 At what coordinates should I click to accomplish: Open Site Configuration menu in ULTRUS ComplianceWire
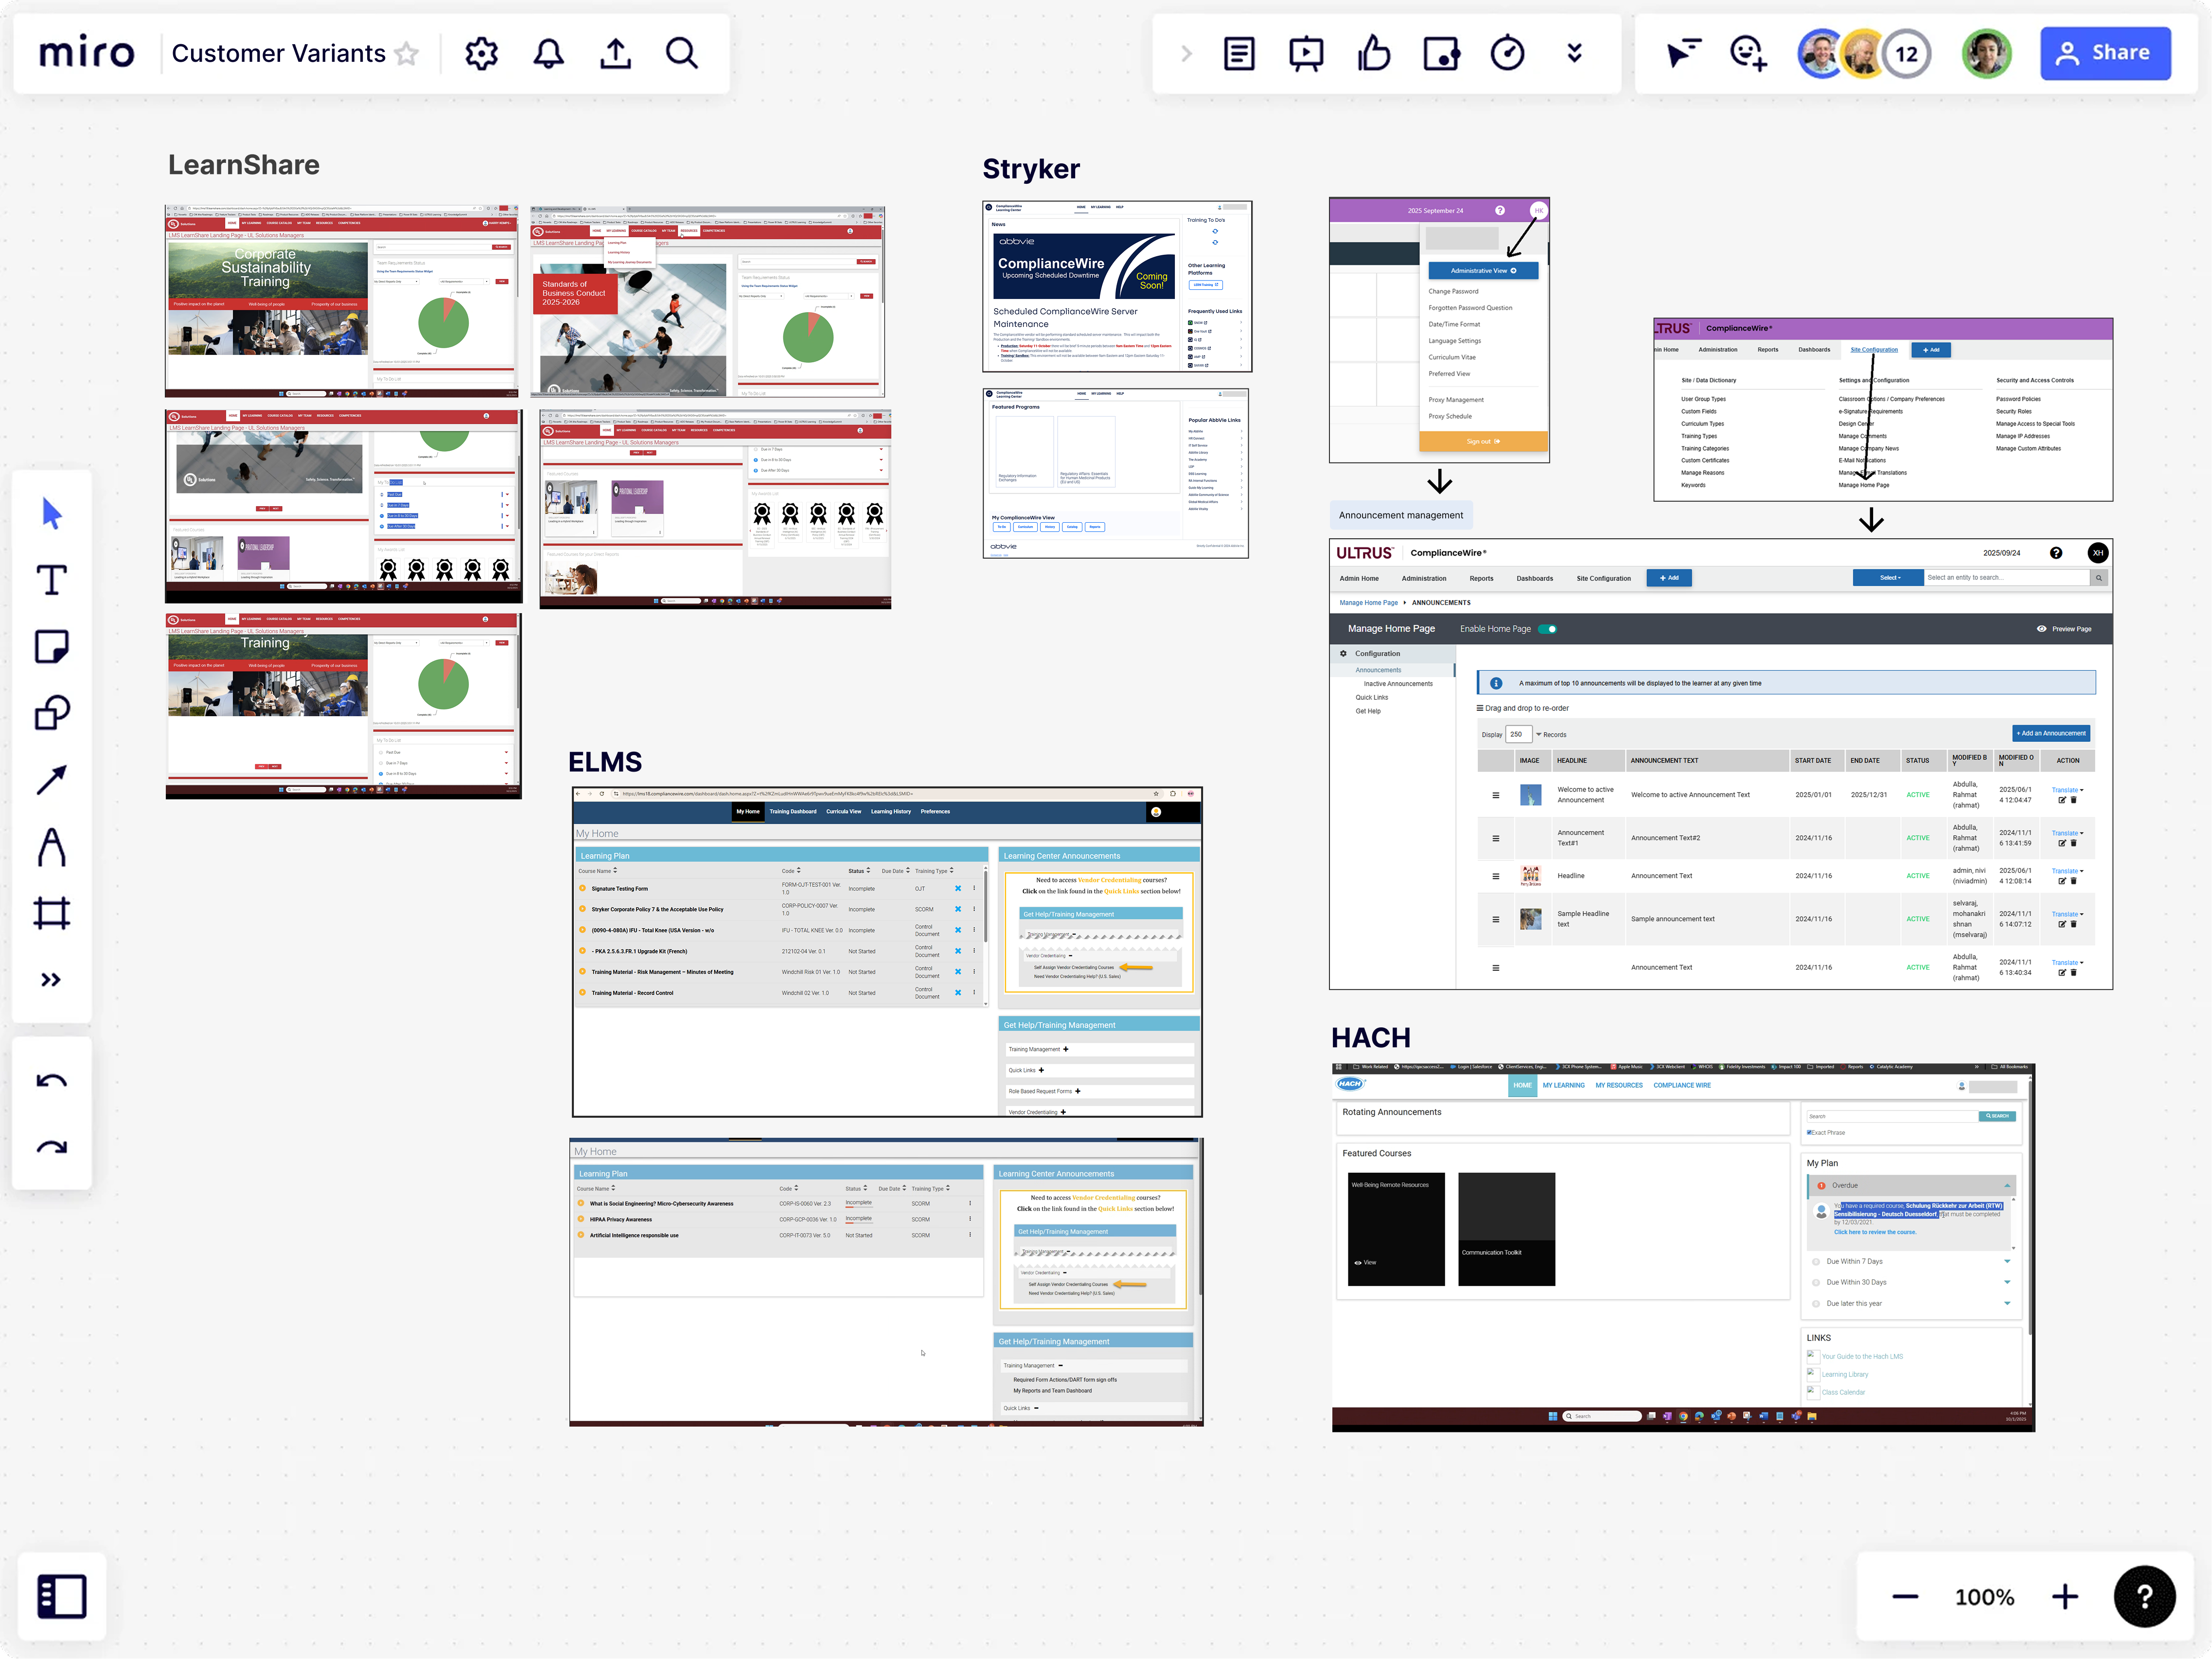coord(1604,578)
